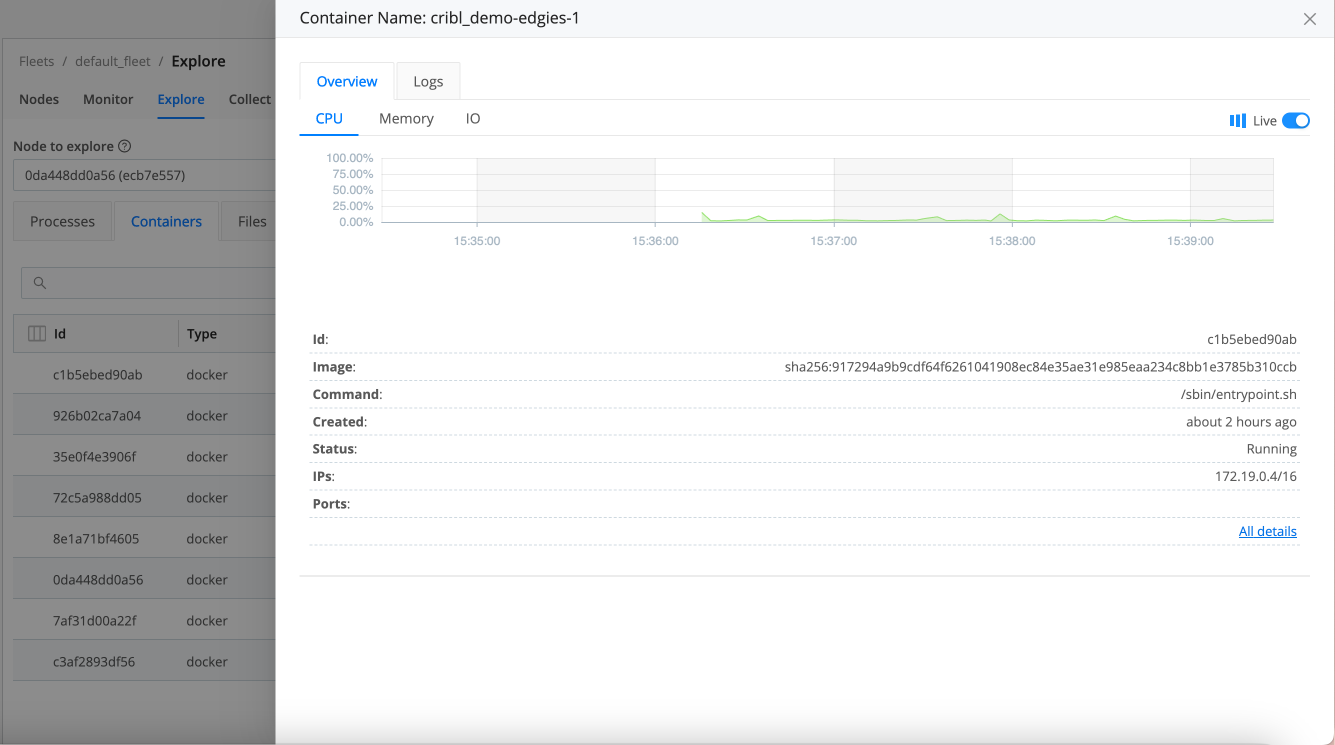Open the Nodes menu tab
The image size is (1335, 745).
(x=39, y=100)
